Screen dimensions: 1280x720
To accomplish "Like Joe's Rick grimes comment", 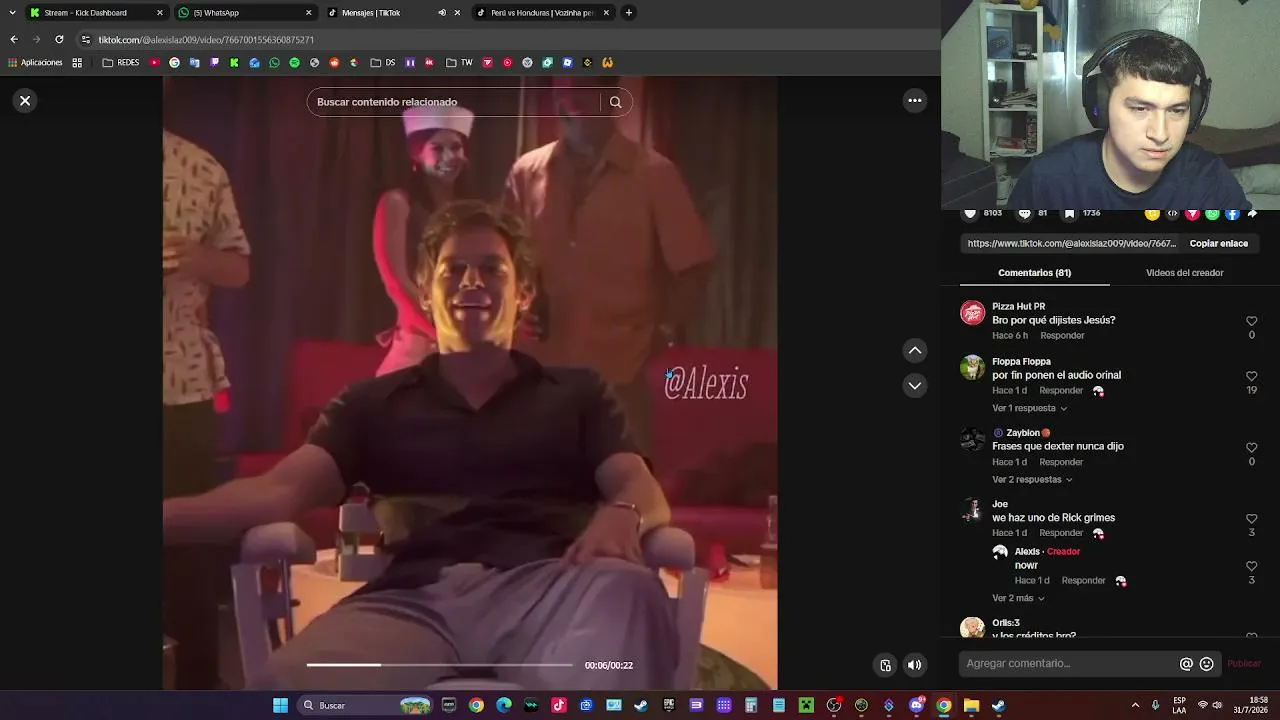I will (1251, 518).
